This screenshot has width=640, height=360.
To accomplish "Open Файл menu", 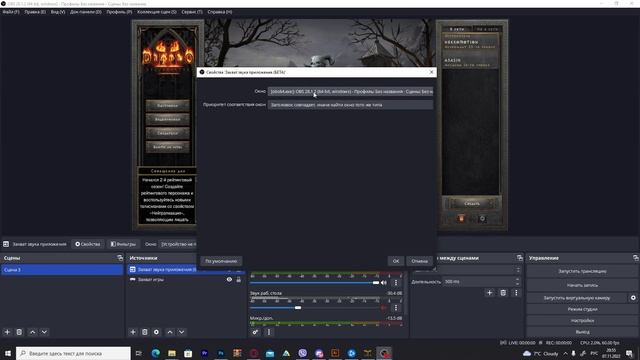I will pos(11,12).
